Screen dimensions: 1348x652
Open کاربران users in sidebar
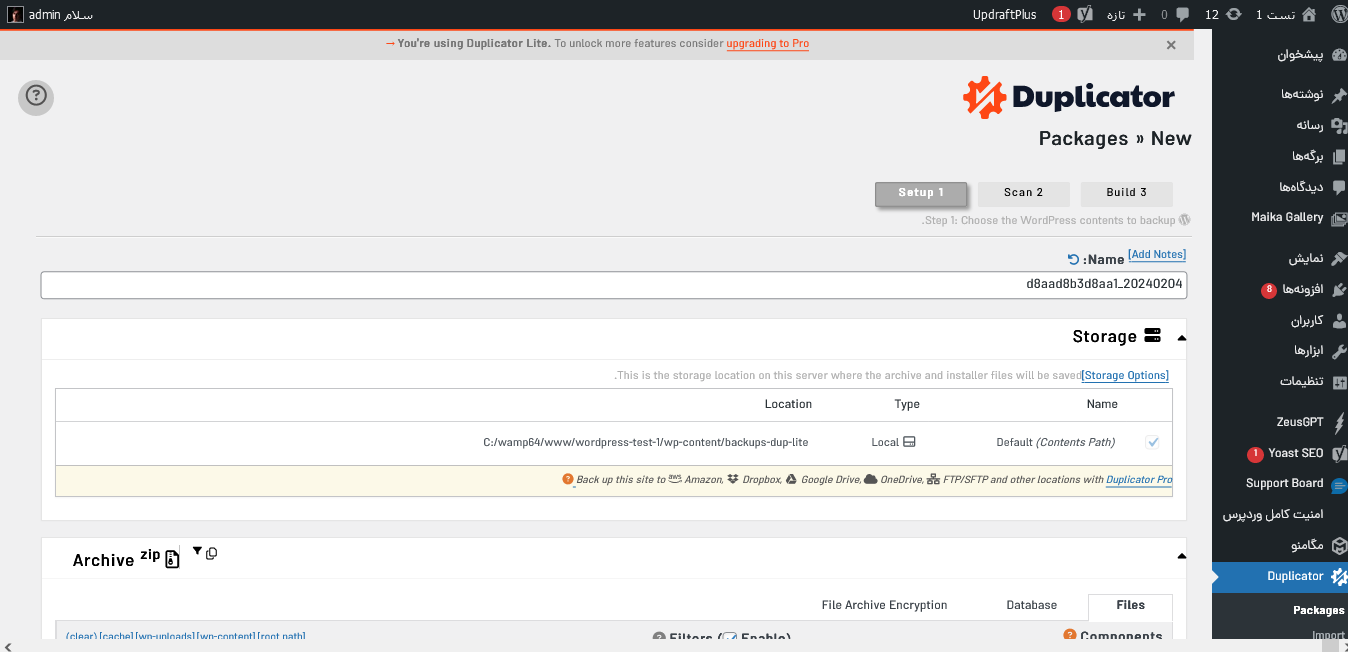point(1280,320)
